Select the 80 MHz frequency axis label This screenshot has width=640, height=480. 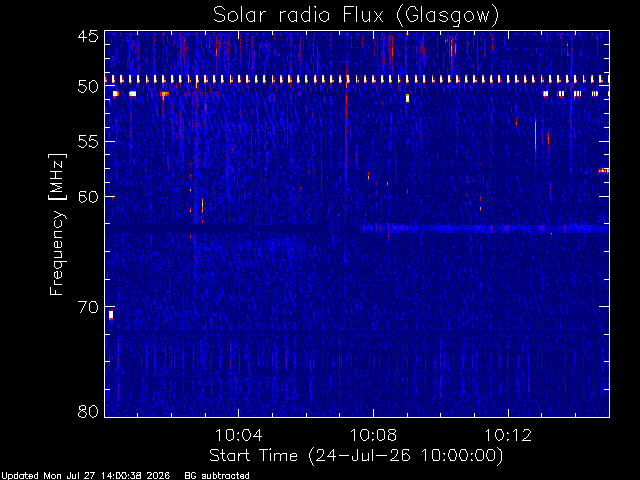point(88,411)
